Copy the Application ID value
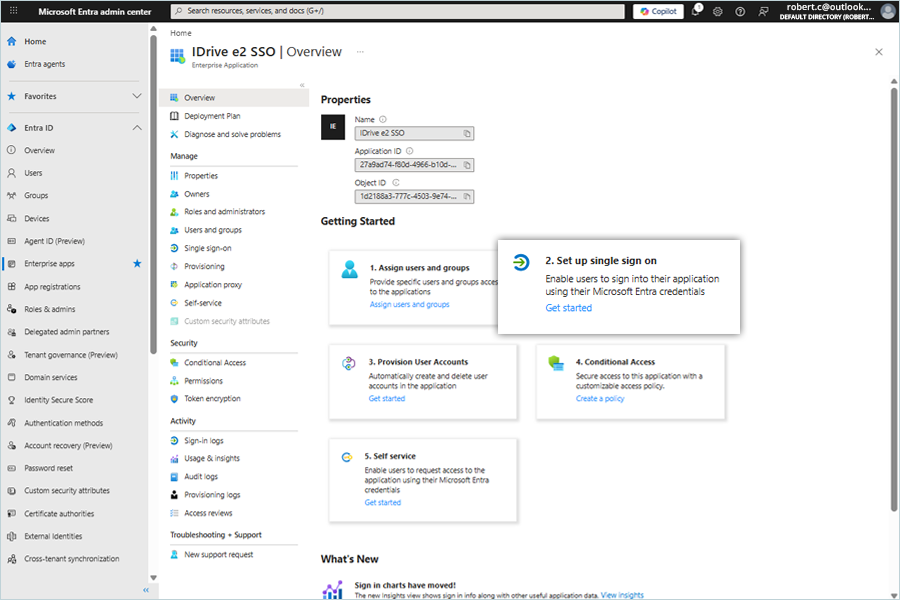The width and height of the screenshot is (900, 600). [467, 165]
